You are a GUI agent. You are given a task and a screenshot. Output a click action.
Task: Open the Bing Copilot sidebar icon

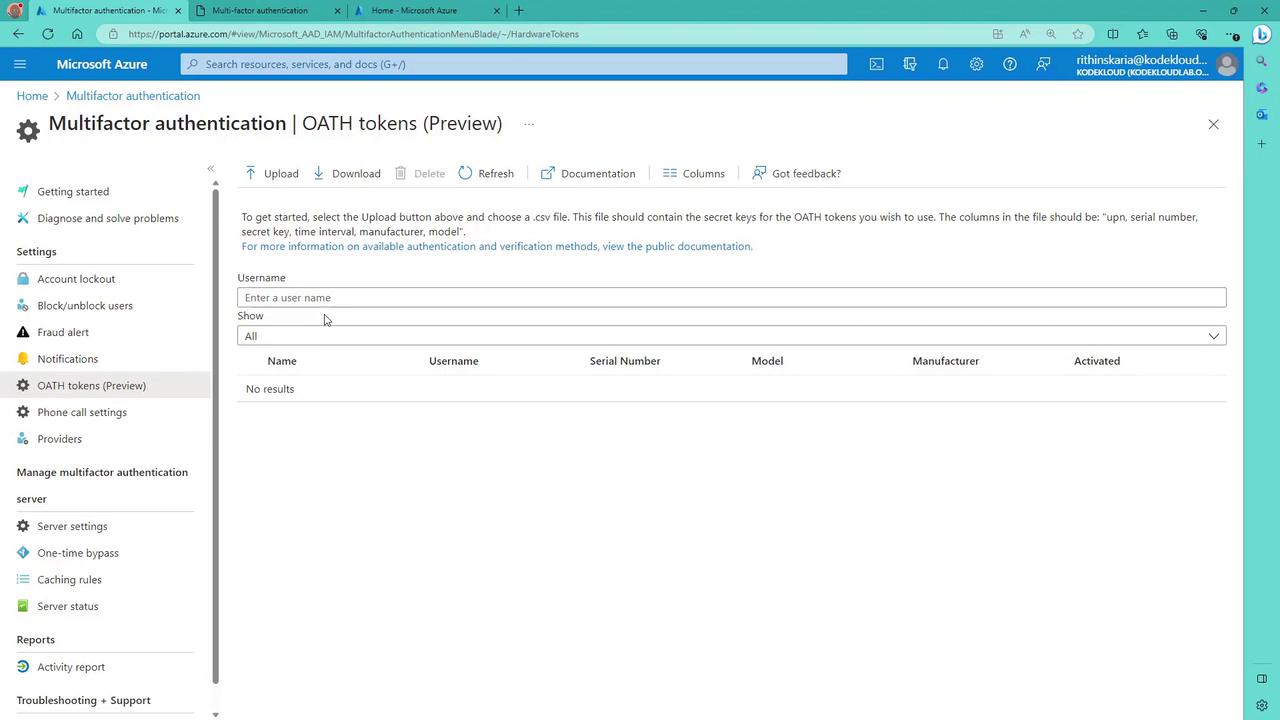pyautogui.click(x=1262, y=34)
